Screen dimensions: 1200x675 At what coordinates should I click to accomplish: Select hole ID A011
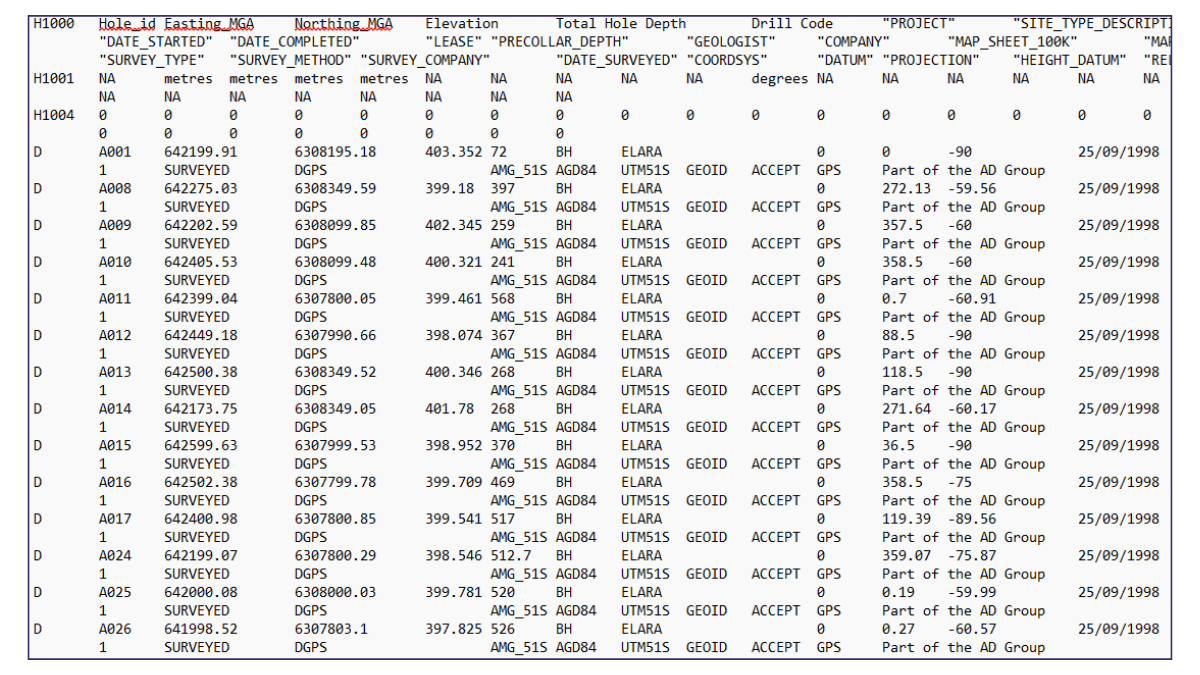(x=115, y=299)
